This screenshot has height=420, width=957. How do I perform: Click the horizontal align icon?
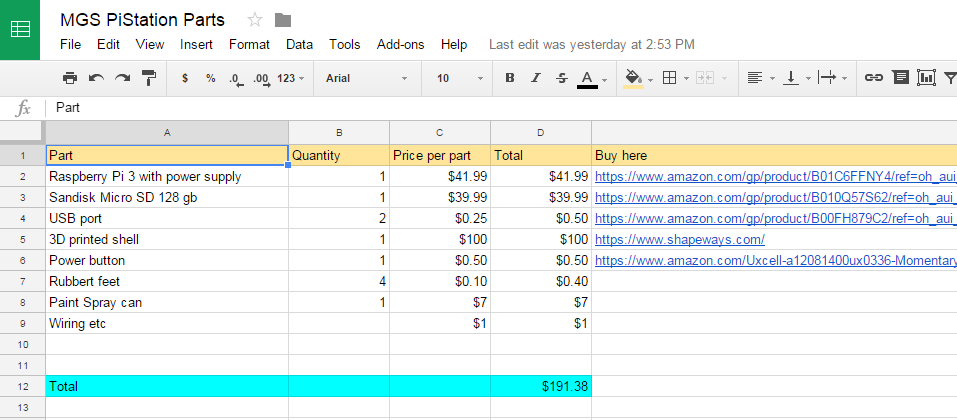click(x=755, y=78)
